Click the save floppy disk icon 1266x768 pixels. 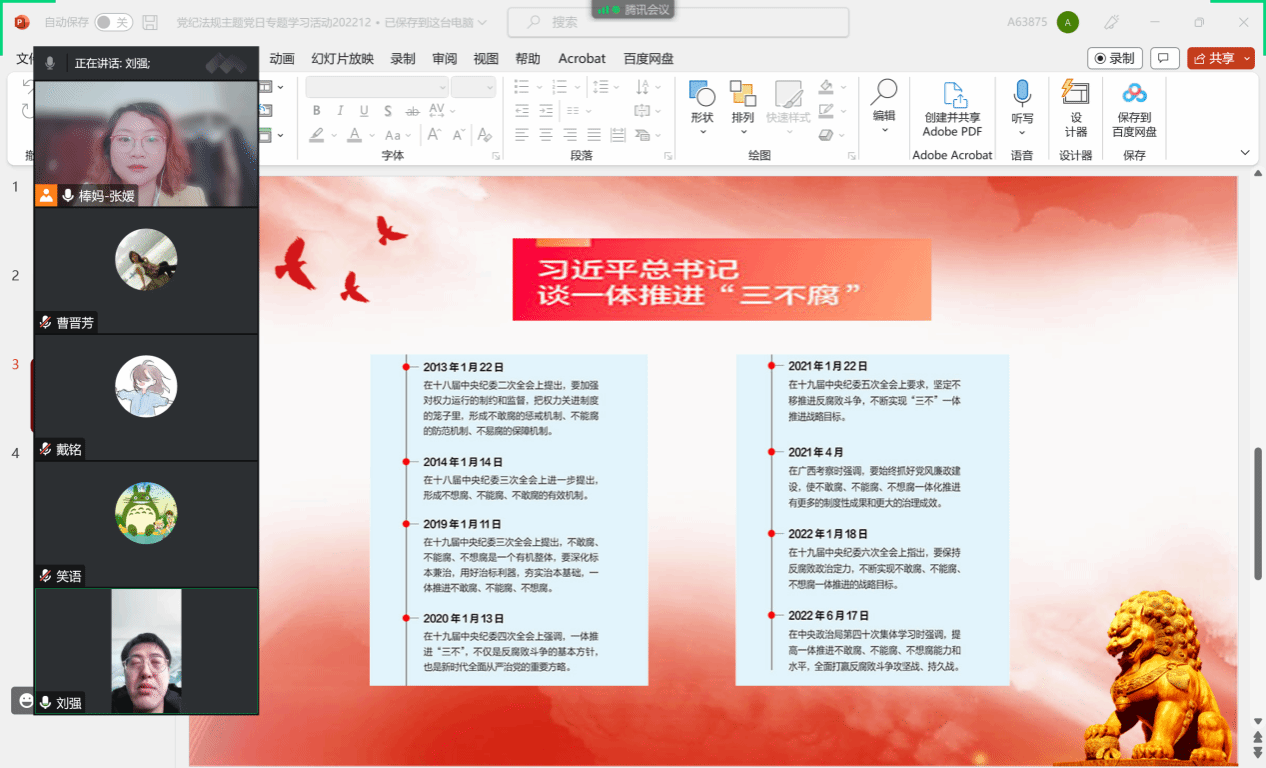point(150,22)
